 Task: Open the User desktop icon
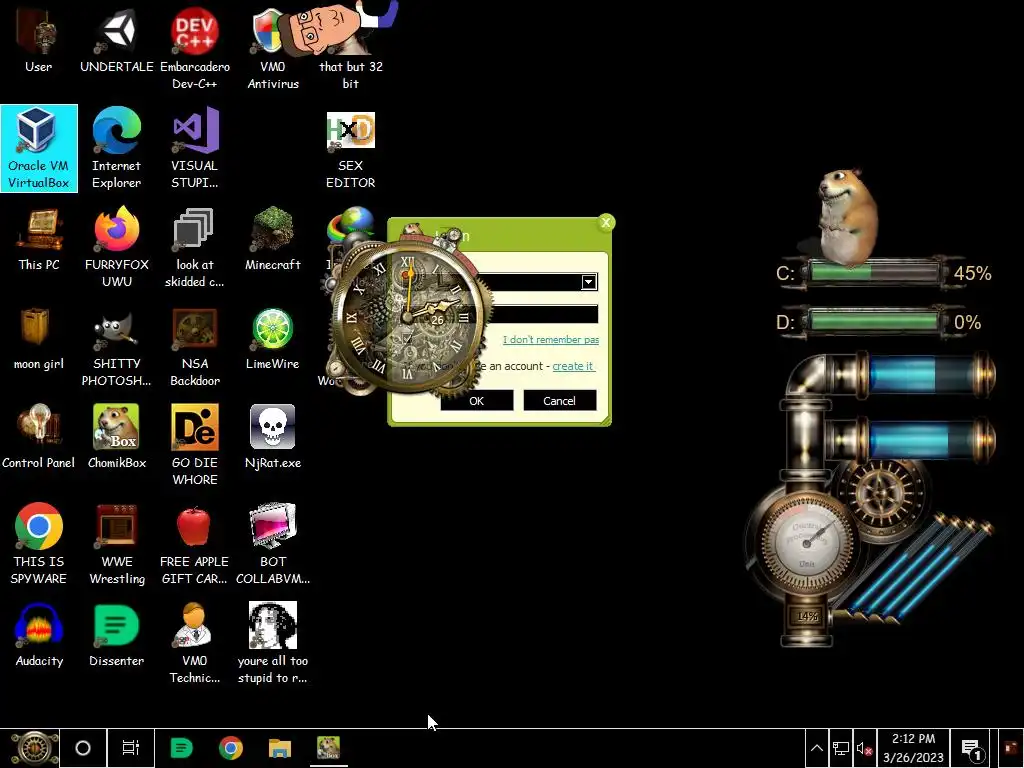38,39
